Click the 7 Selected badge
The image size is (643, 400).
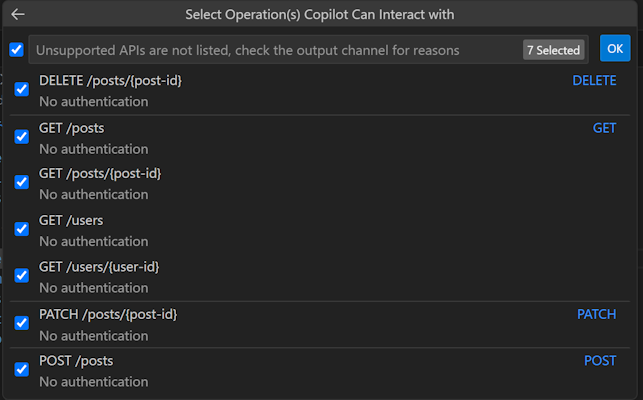pos(553,50)
